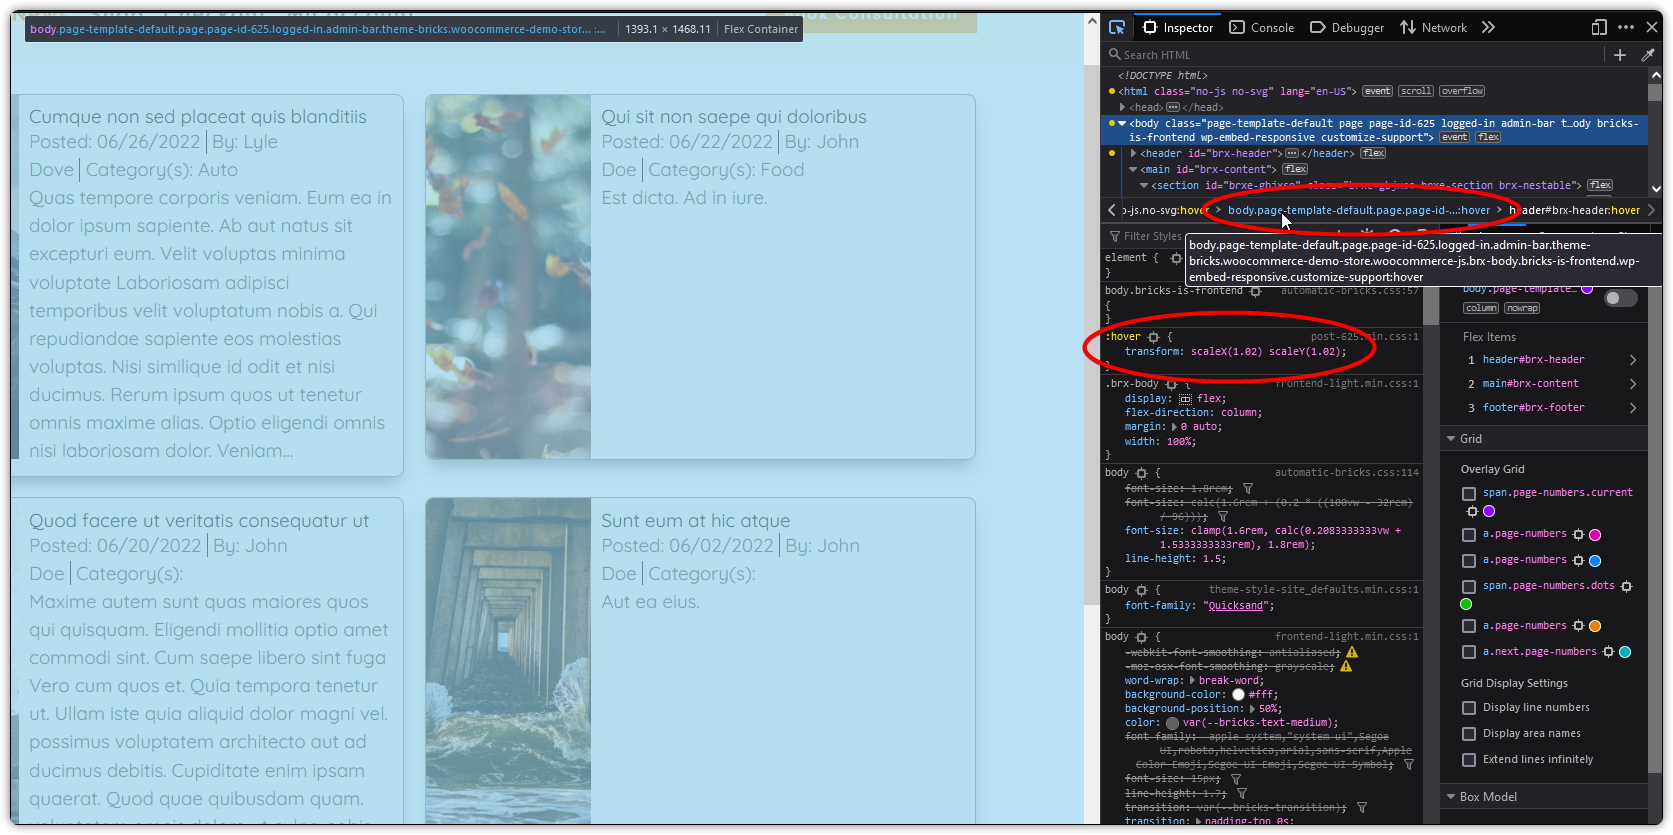Activate the element picker tool

point(1117,27)
